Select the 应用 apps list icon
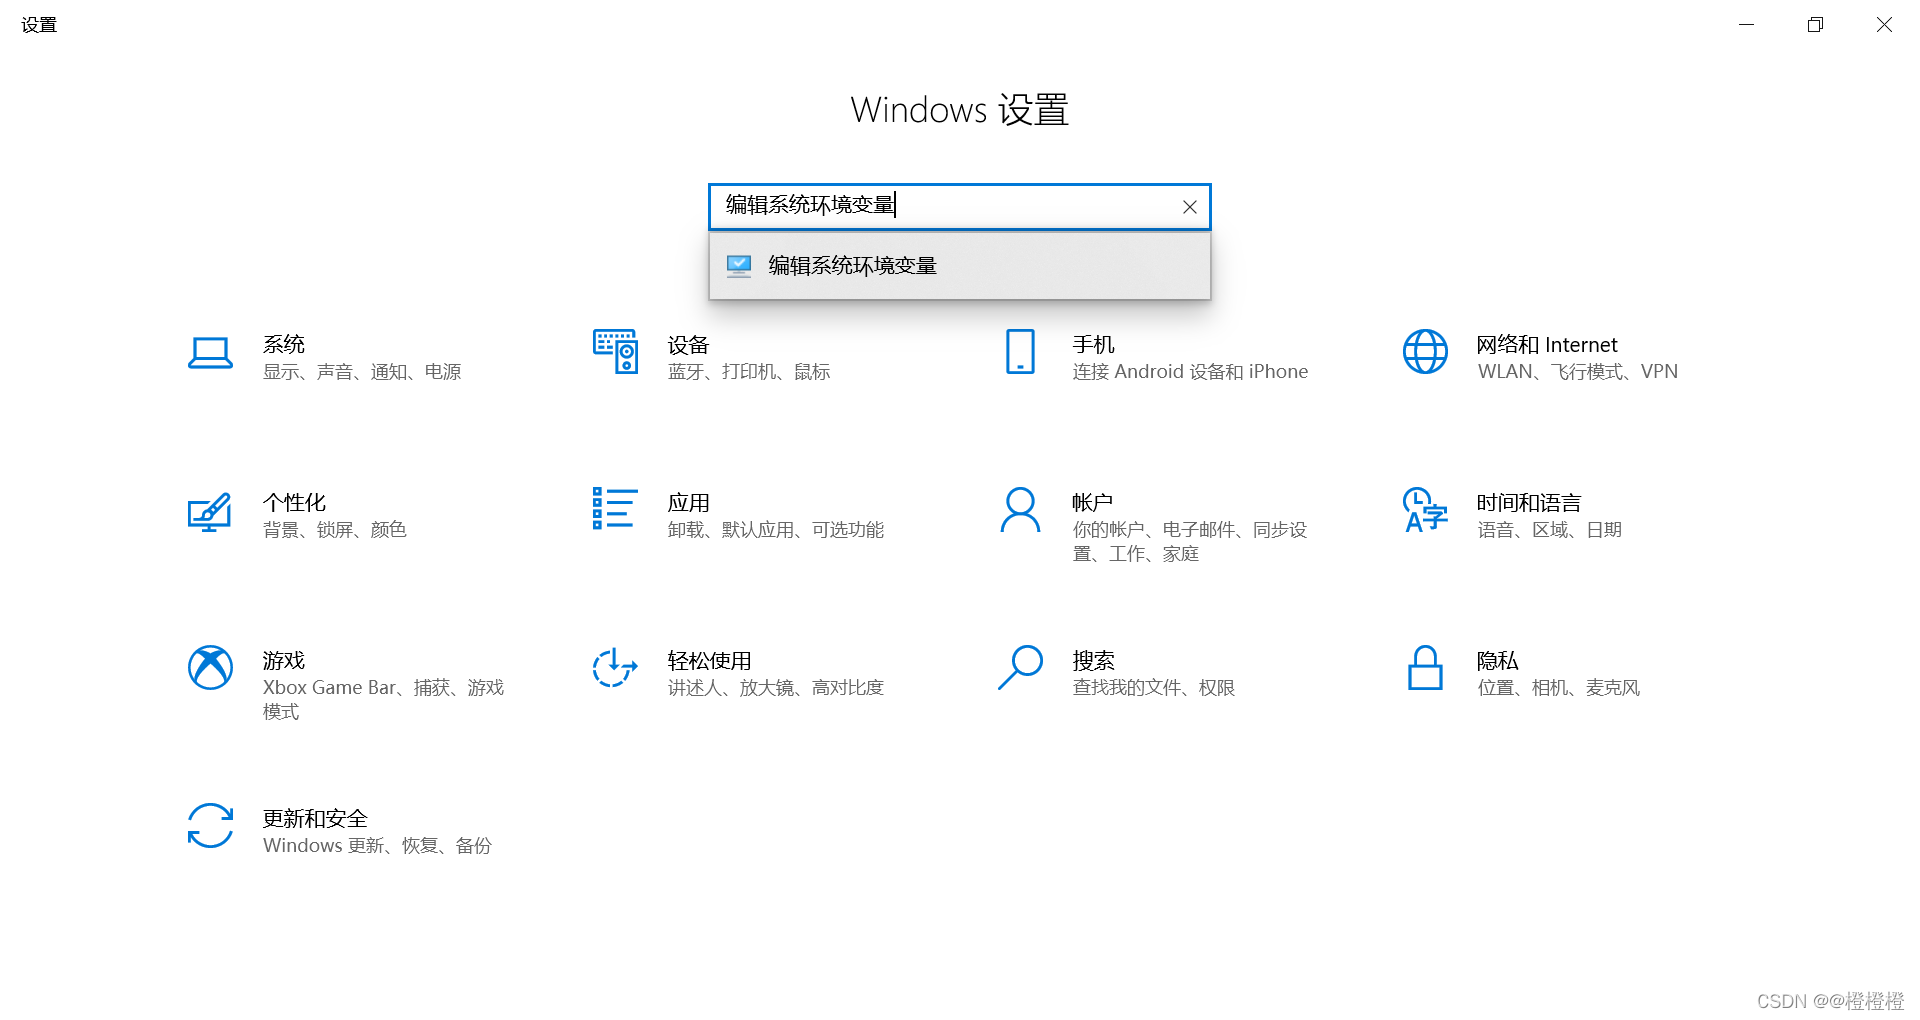Screen dimensions: 1920x1020 coord(614,510)
